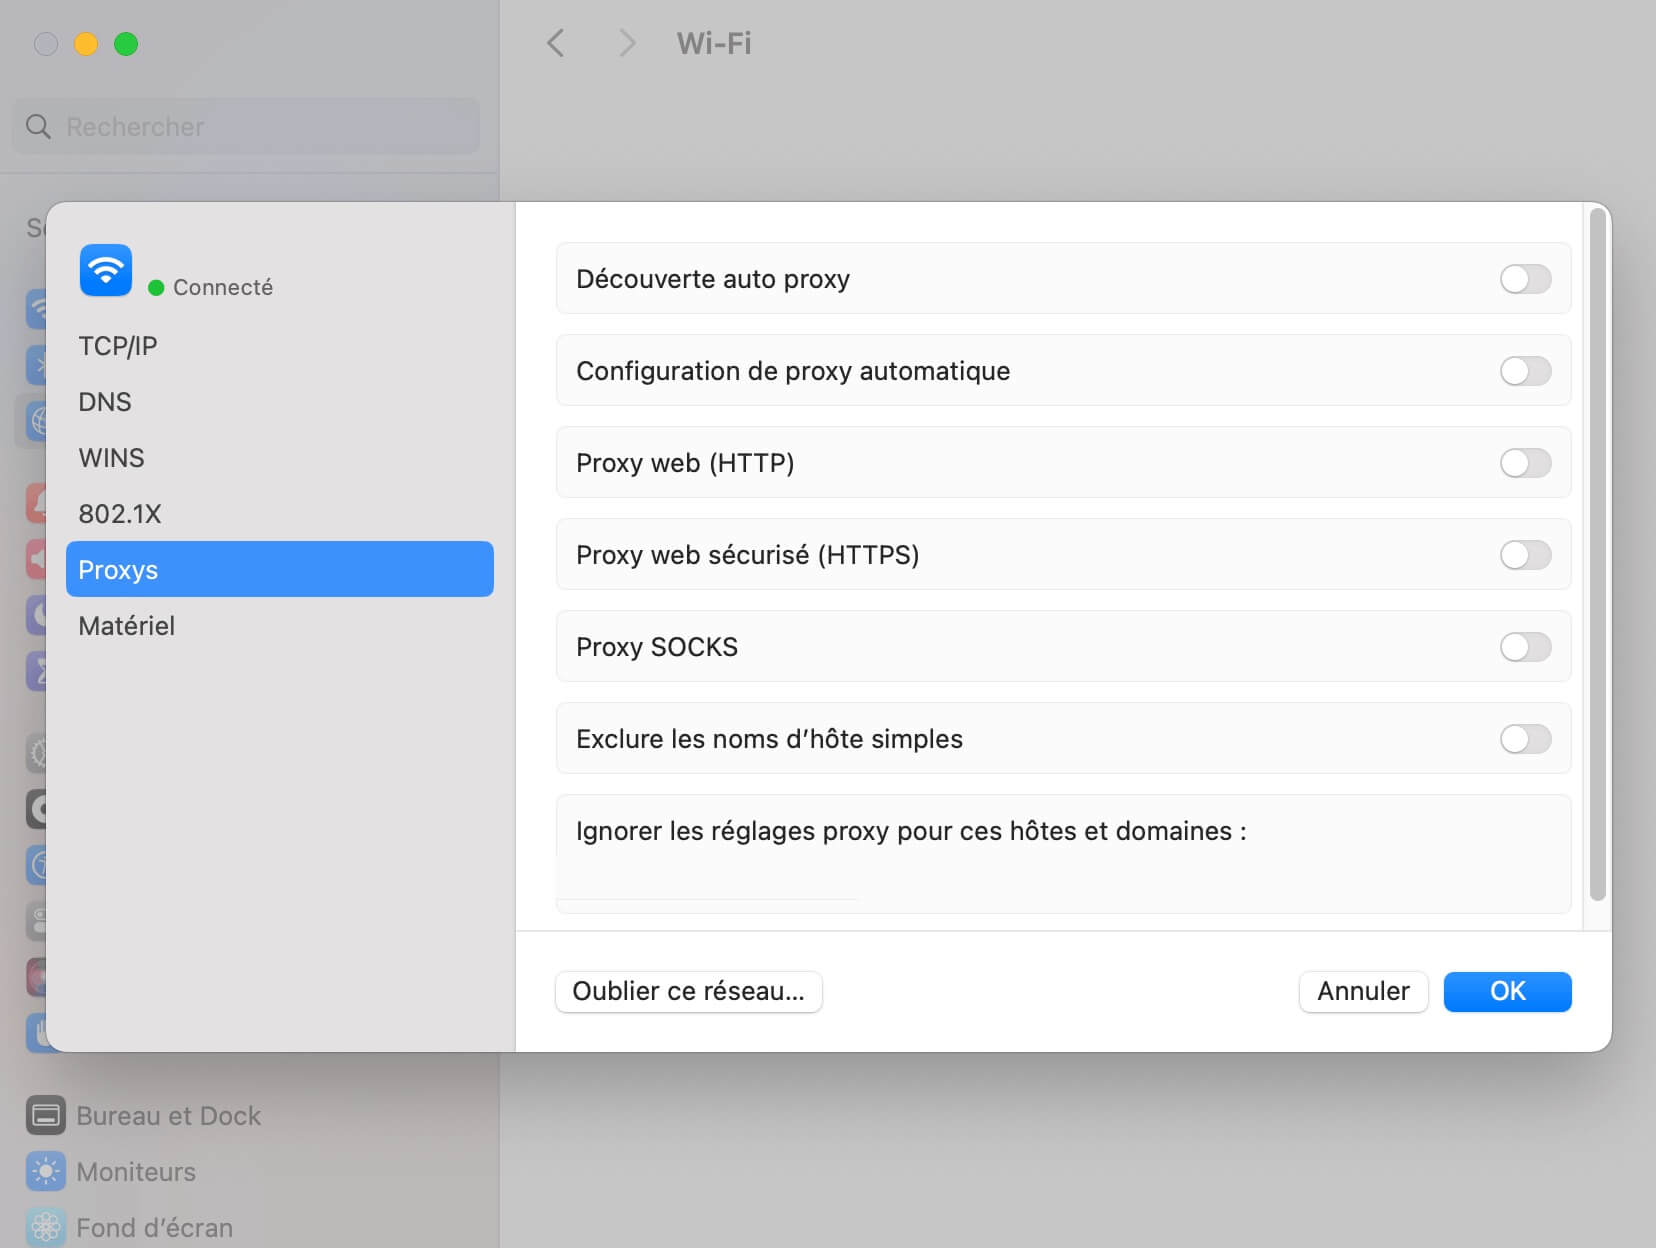Click the Annuler button
Viewport: 1656px width, 1248px height.
[1363, 991]
